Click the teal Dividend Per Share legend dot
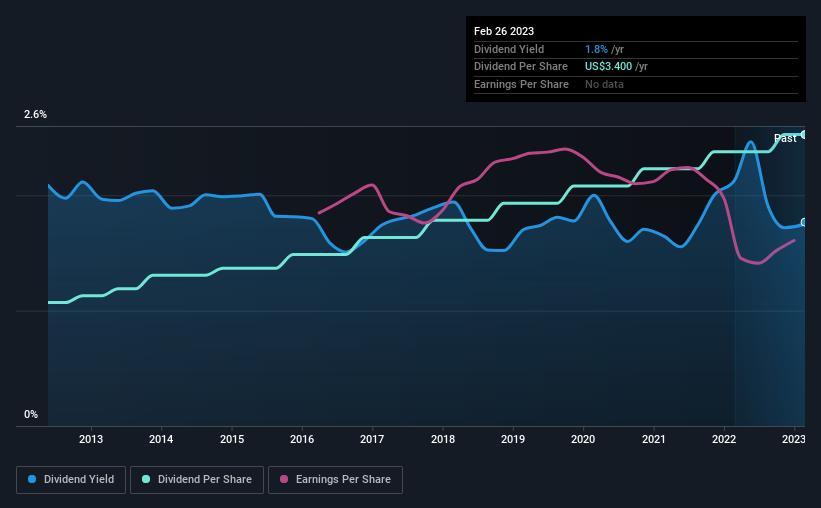This screenshot has width=821, height=508. [146, 479]
